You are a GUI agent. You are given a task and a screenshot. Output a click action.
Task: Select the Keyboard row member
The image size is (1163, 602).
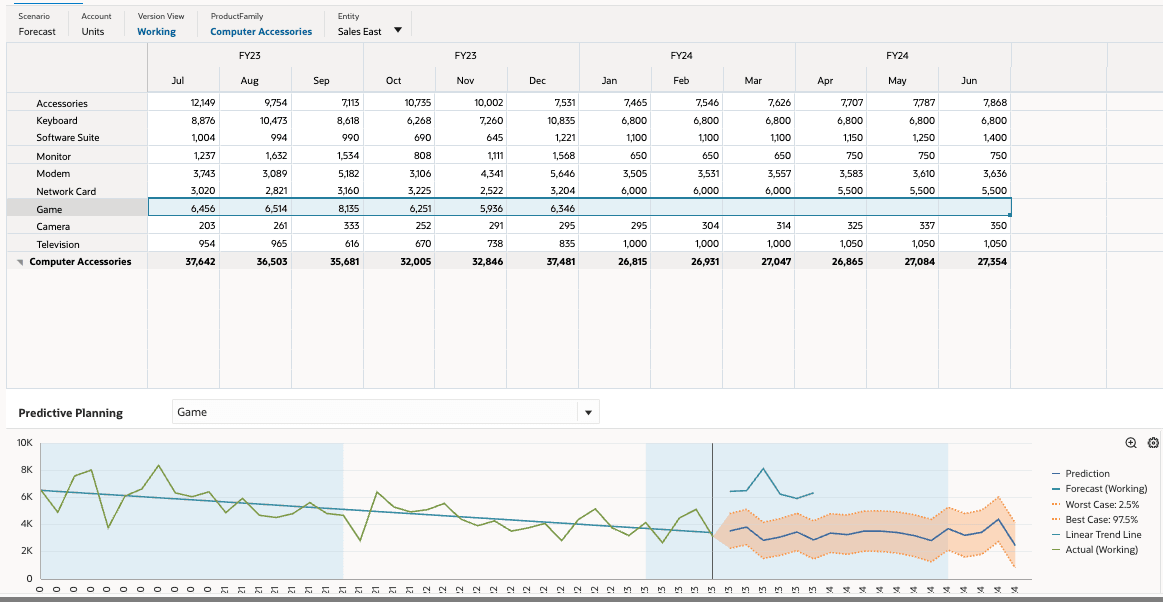[57, 120]
